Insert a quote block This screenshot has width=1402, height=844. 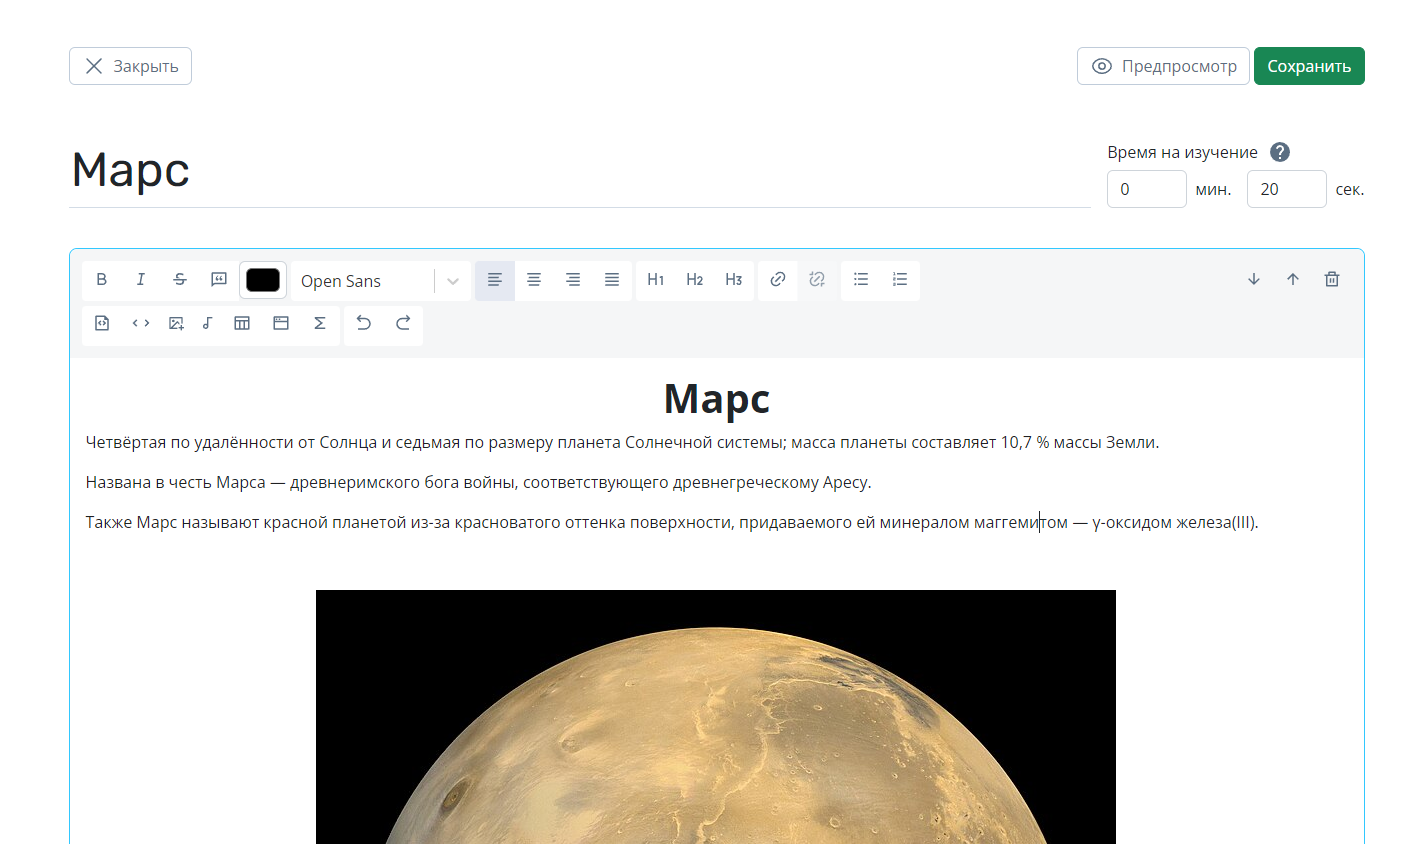219,280
